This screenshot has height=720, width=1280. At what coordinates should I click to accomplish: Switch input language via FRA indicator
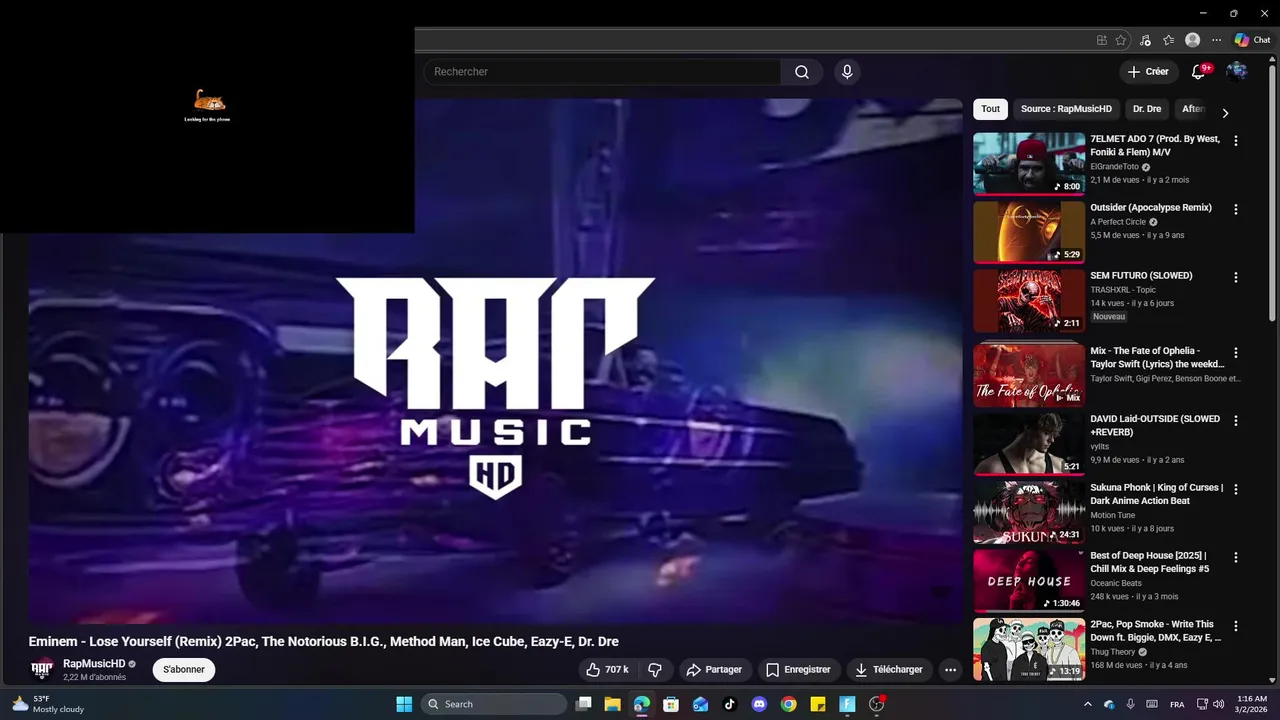pos(1177,704)
